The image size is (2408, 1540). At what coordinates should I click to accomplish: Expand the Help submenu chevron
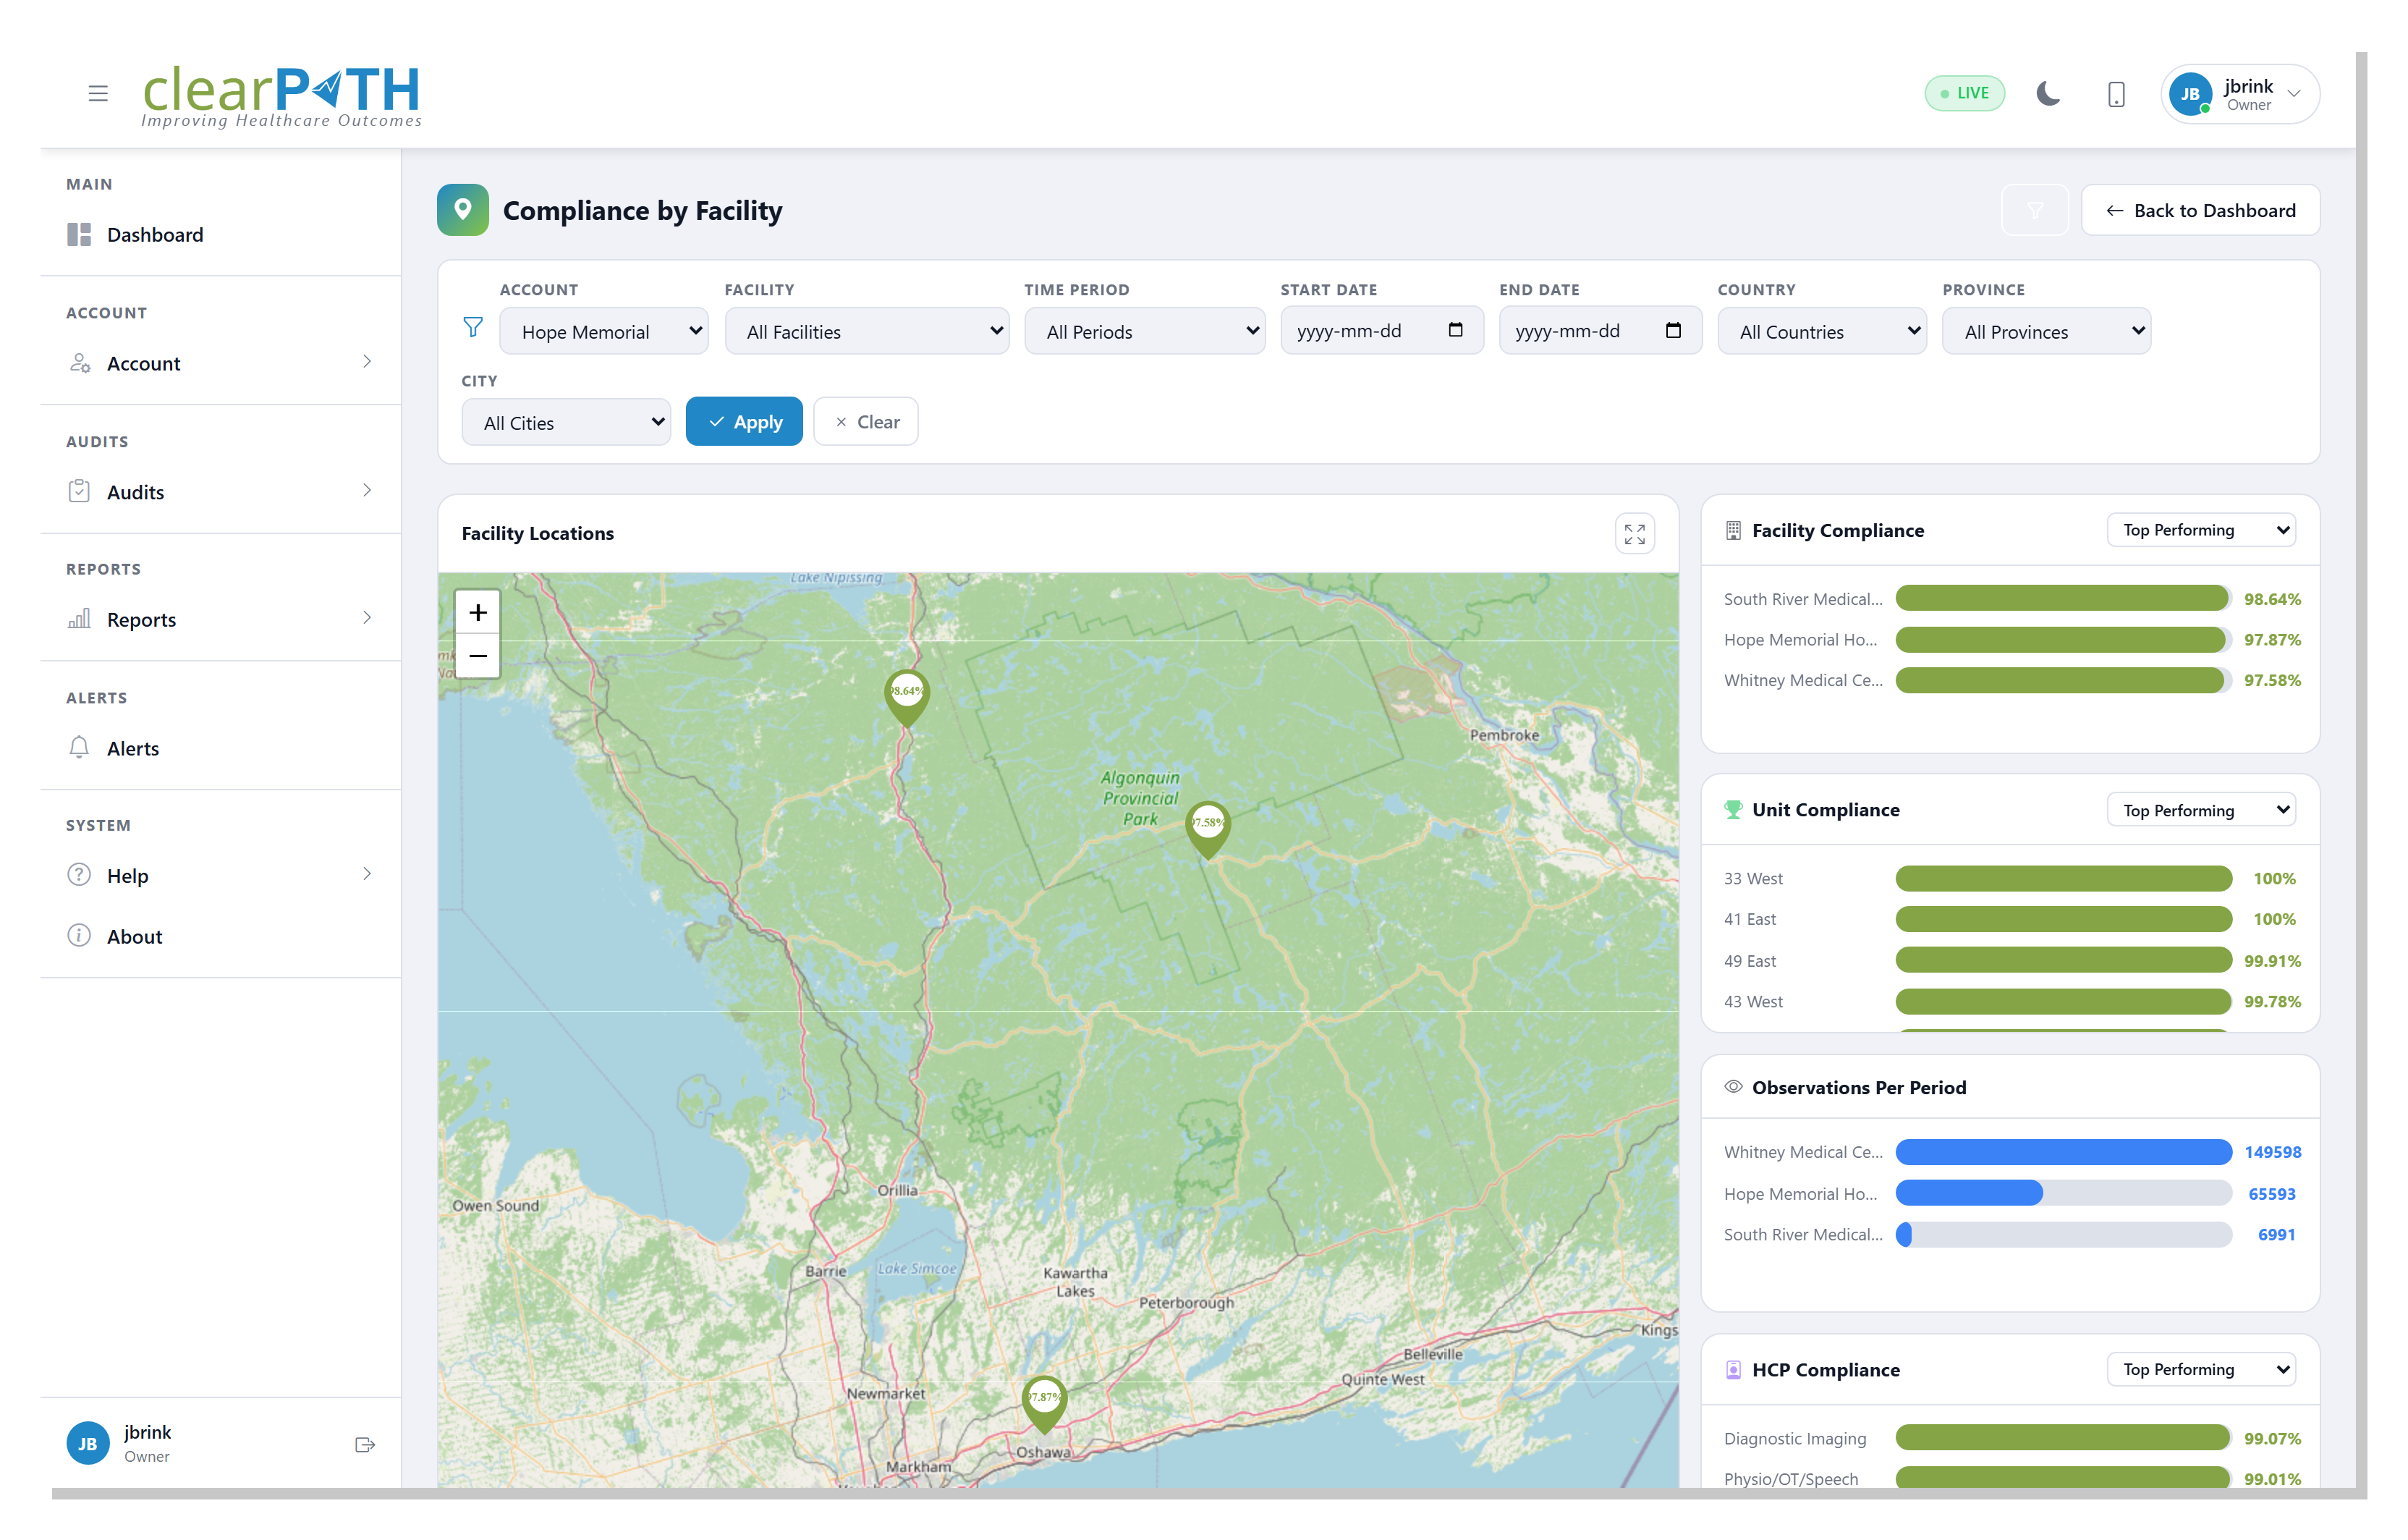click(367, 874)
